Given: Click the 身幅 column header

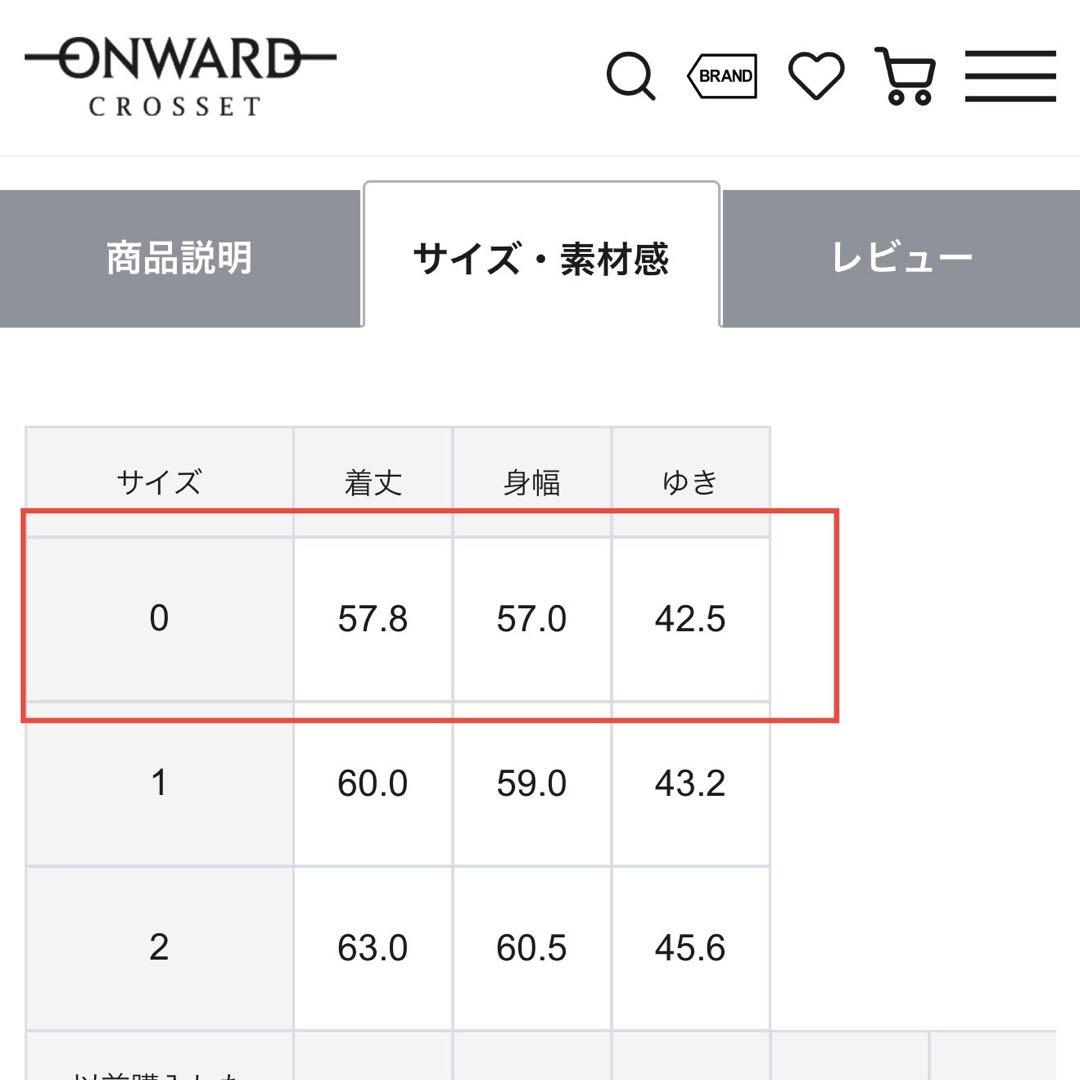Looking at the screenshot, I should pos(532,482).
